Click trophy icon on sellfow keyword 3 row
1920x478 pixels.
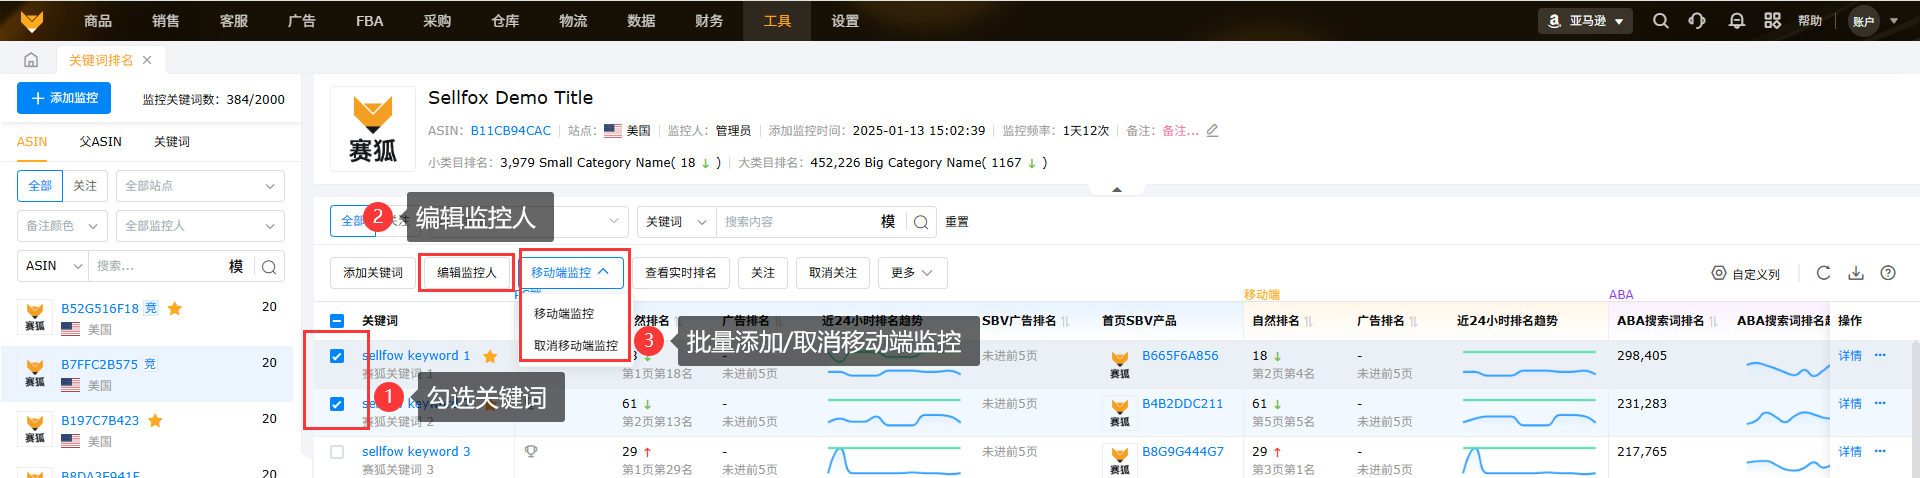tap(531, 451)
